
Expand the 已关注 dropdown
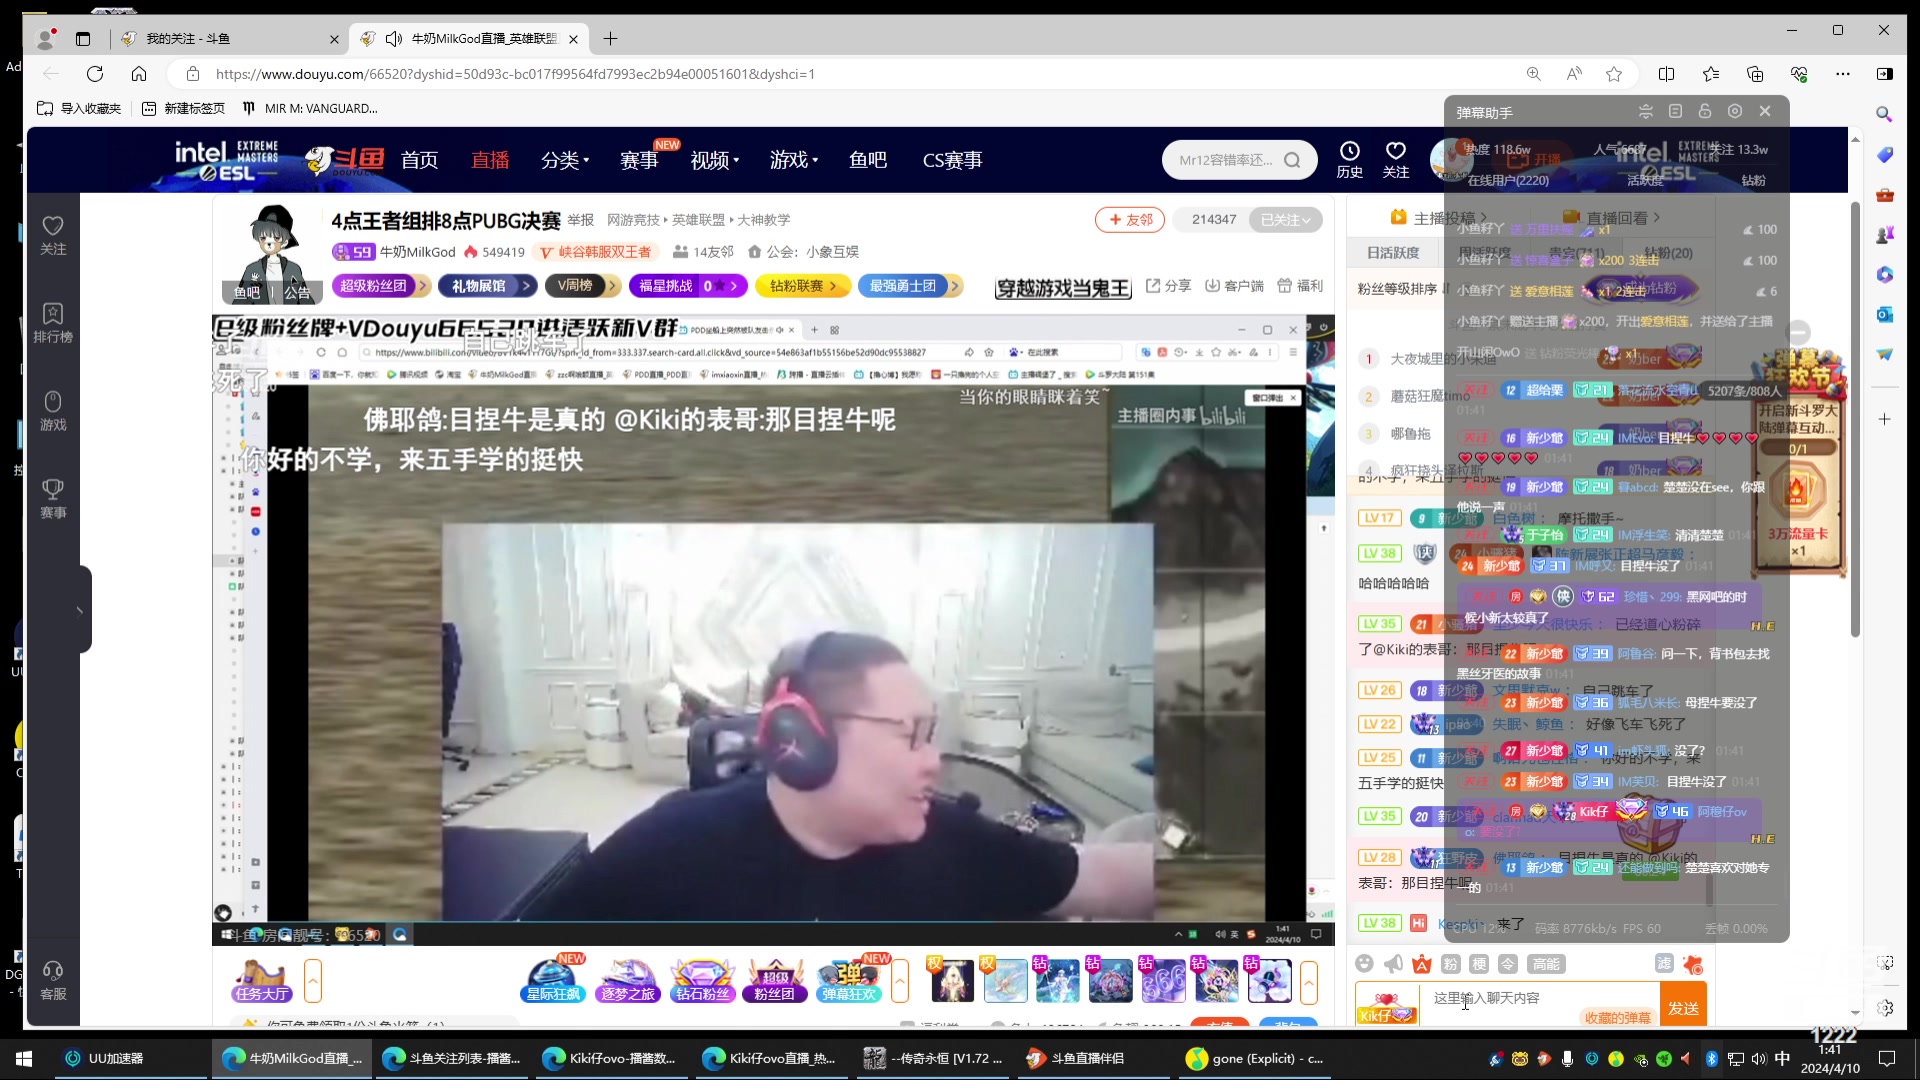(1286, 220)
